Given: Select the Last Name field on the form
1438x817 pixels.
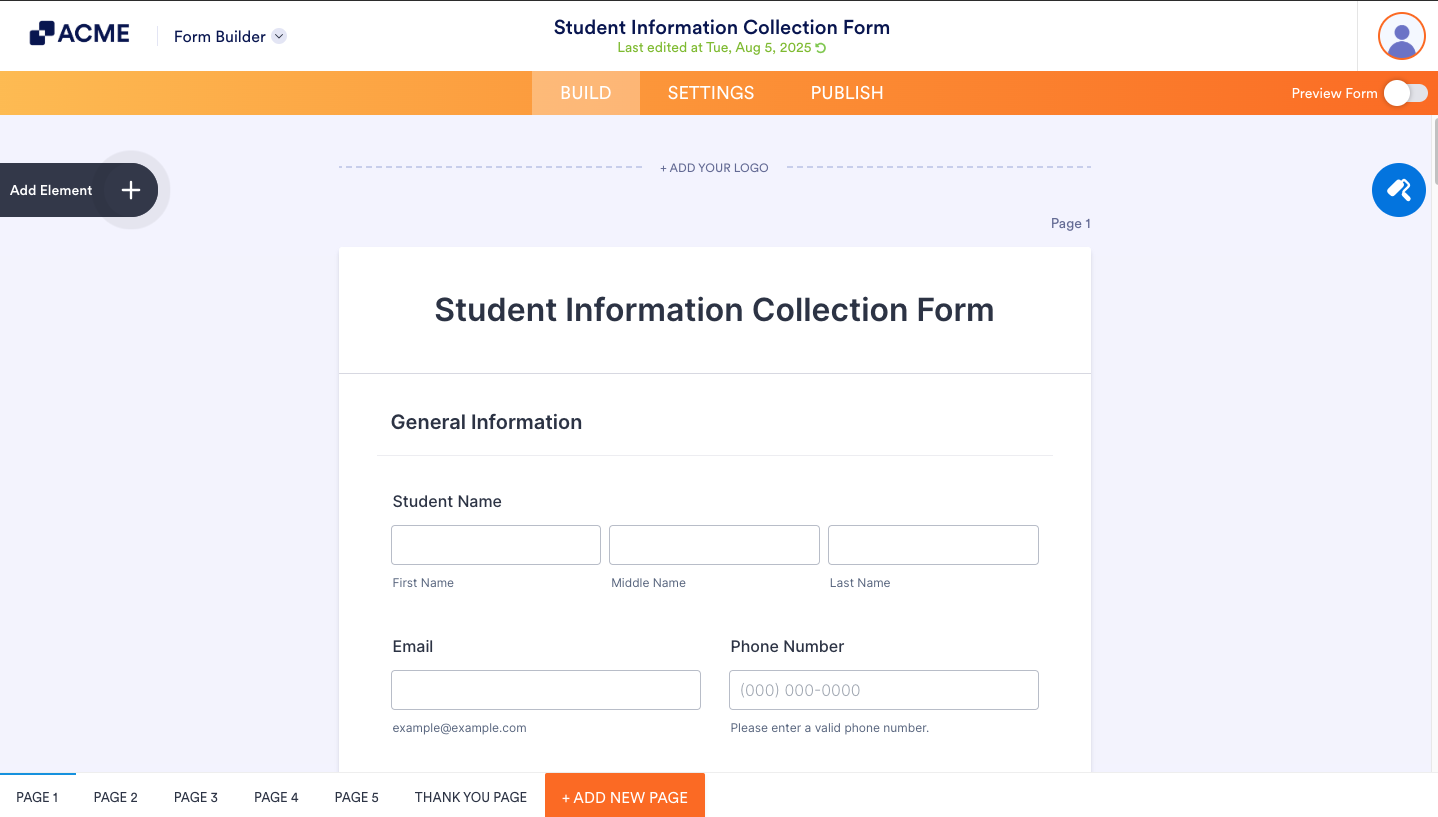Looking at the screenshot, I should pos(932,544).
